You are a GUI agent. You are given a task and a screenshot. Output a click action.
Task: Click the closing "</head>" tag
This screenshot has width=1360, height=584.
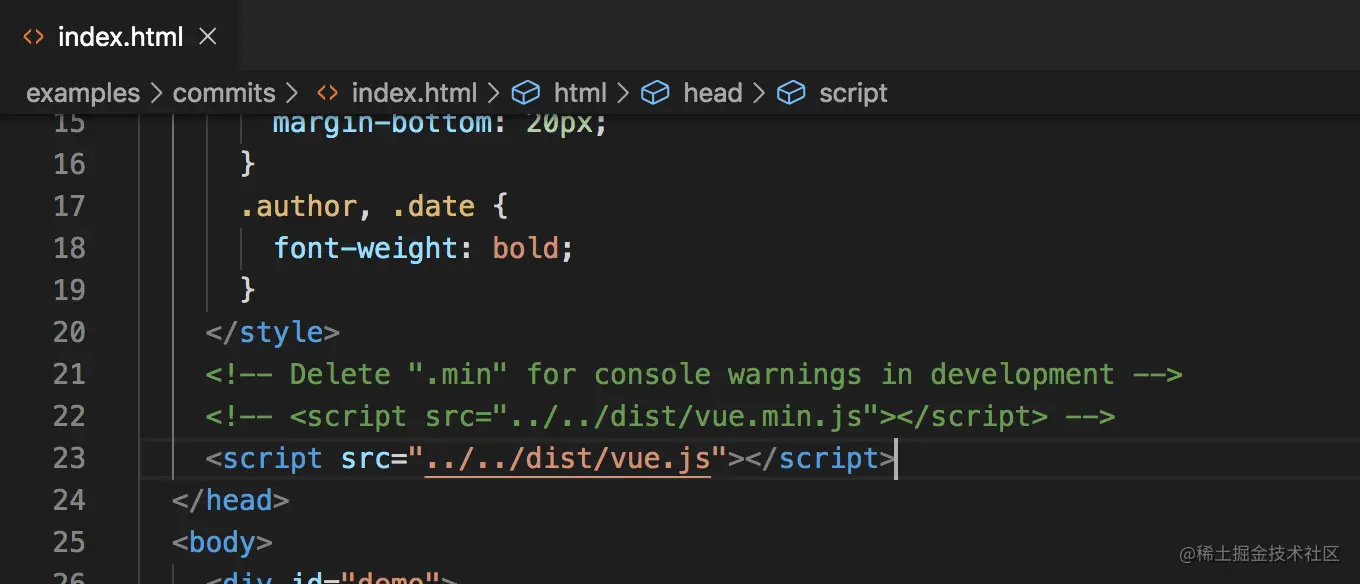231,500
